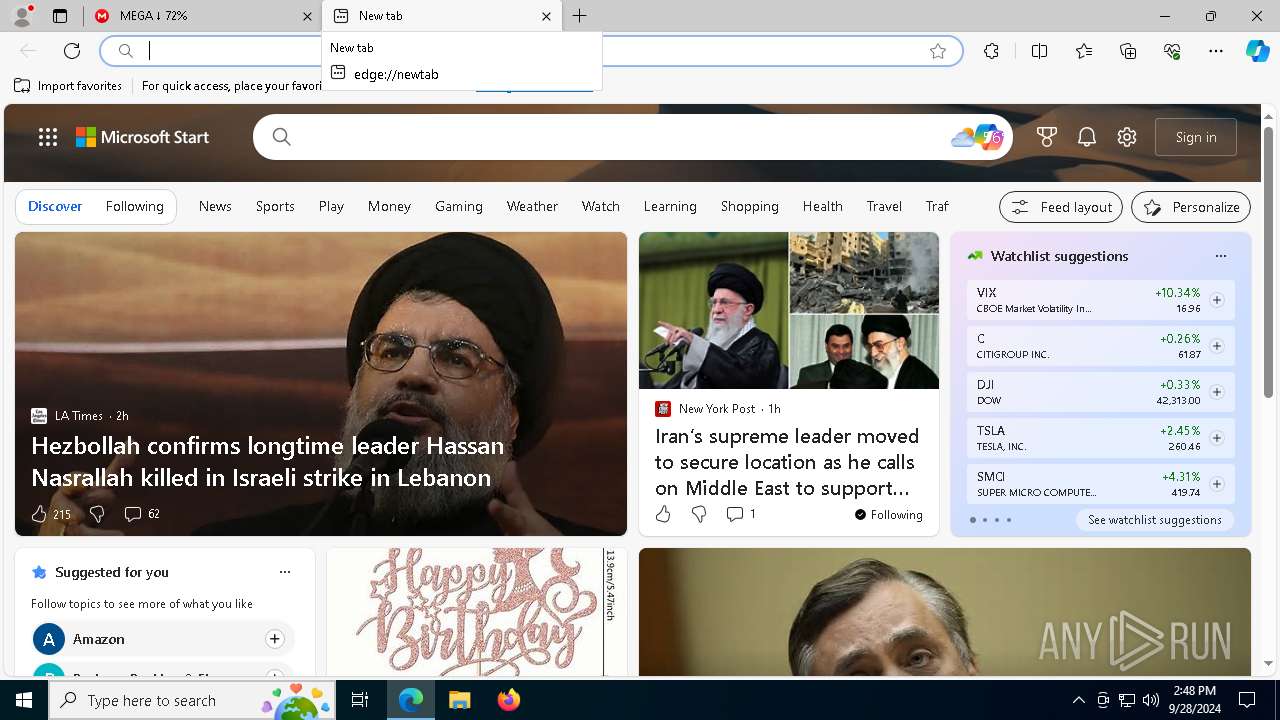The width and height of the screenshot is (1280, 720).
Task: Open Iran's supreme leader article headline
Action: tap(787, 462)
